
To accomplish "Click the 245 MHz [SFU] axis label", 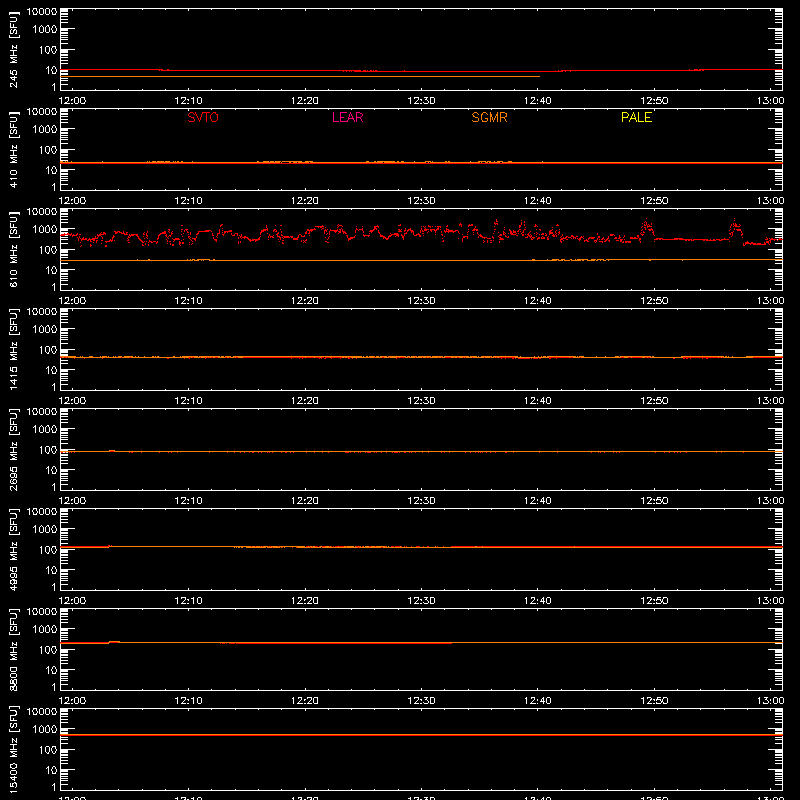I will point(13,49).
